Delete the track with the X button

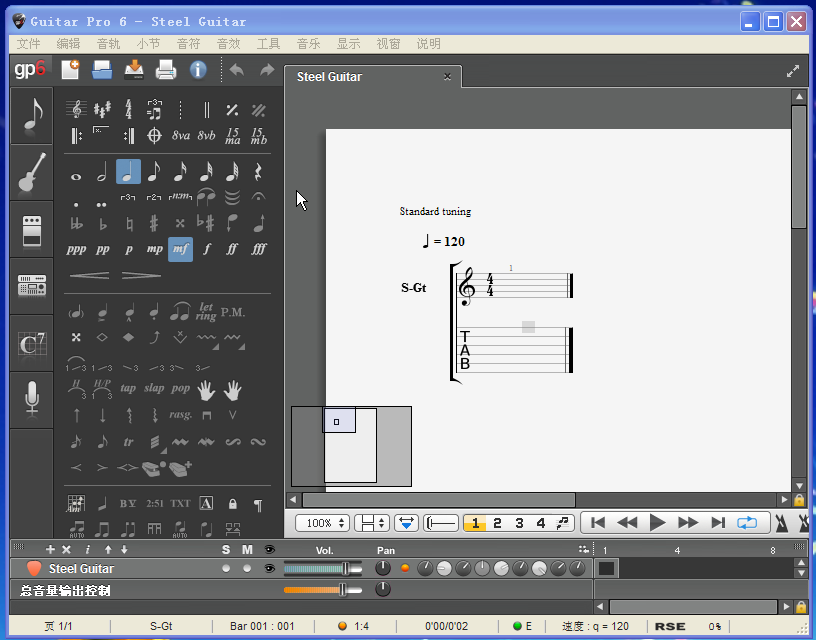[66, 549]
